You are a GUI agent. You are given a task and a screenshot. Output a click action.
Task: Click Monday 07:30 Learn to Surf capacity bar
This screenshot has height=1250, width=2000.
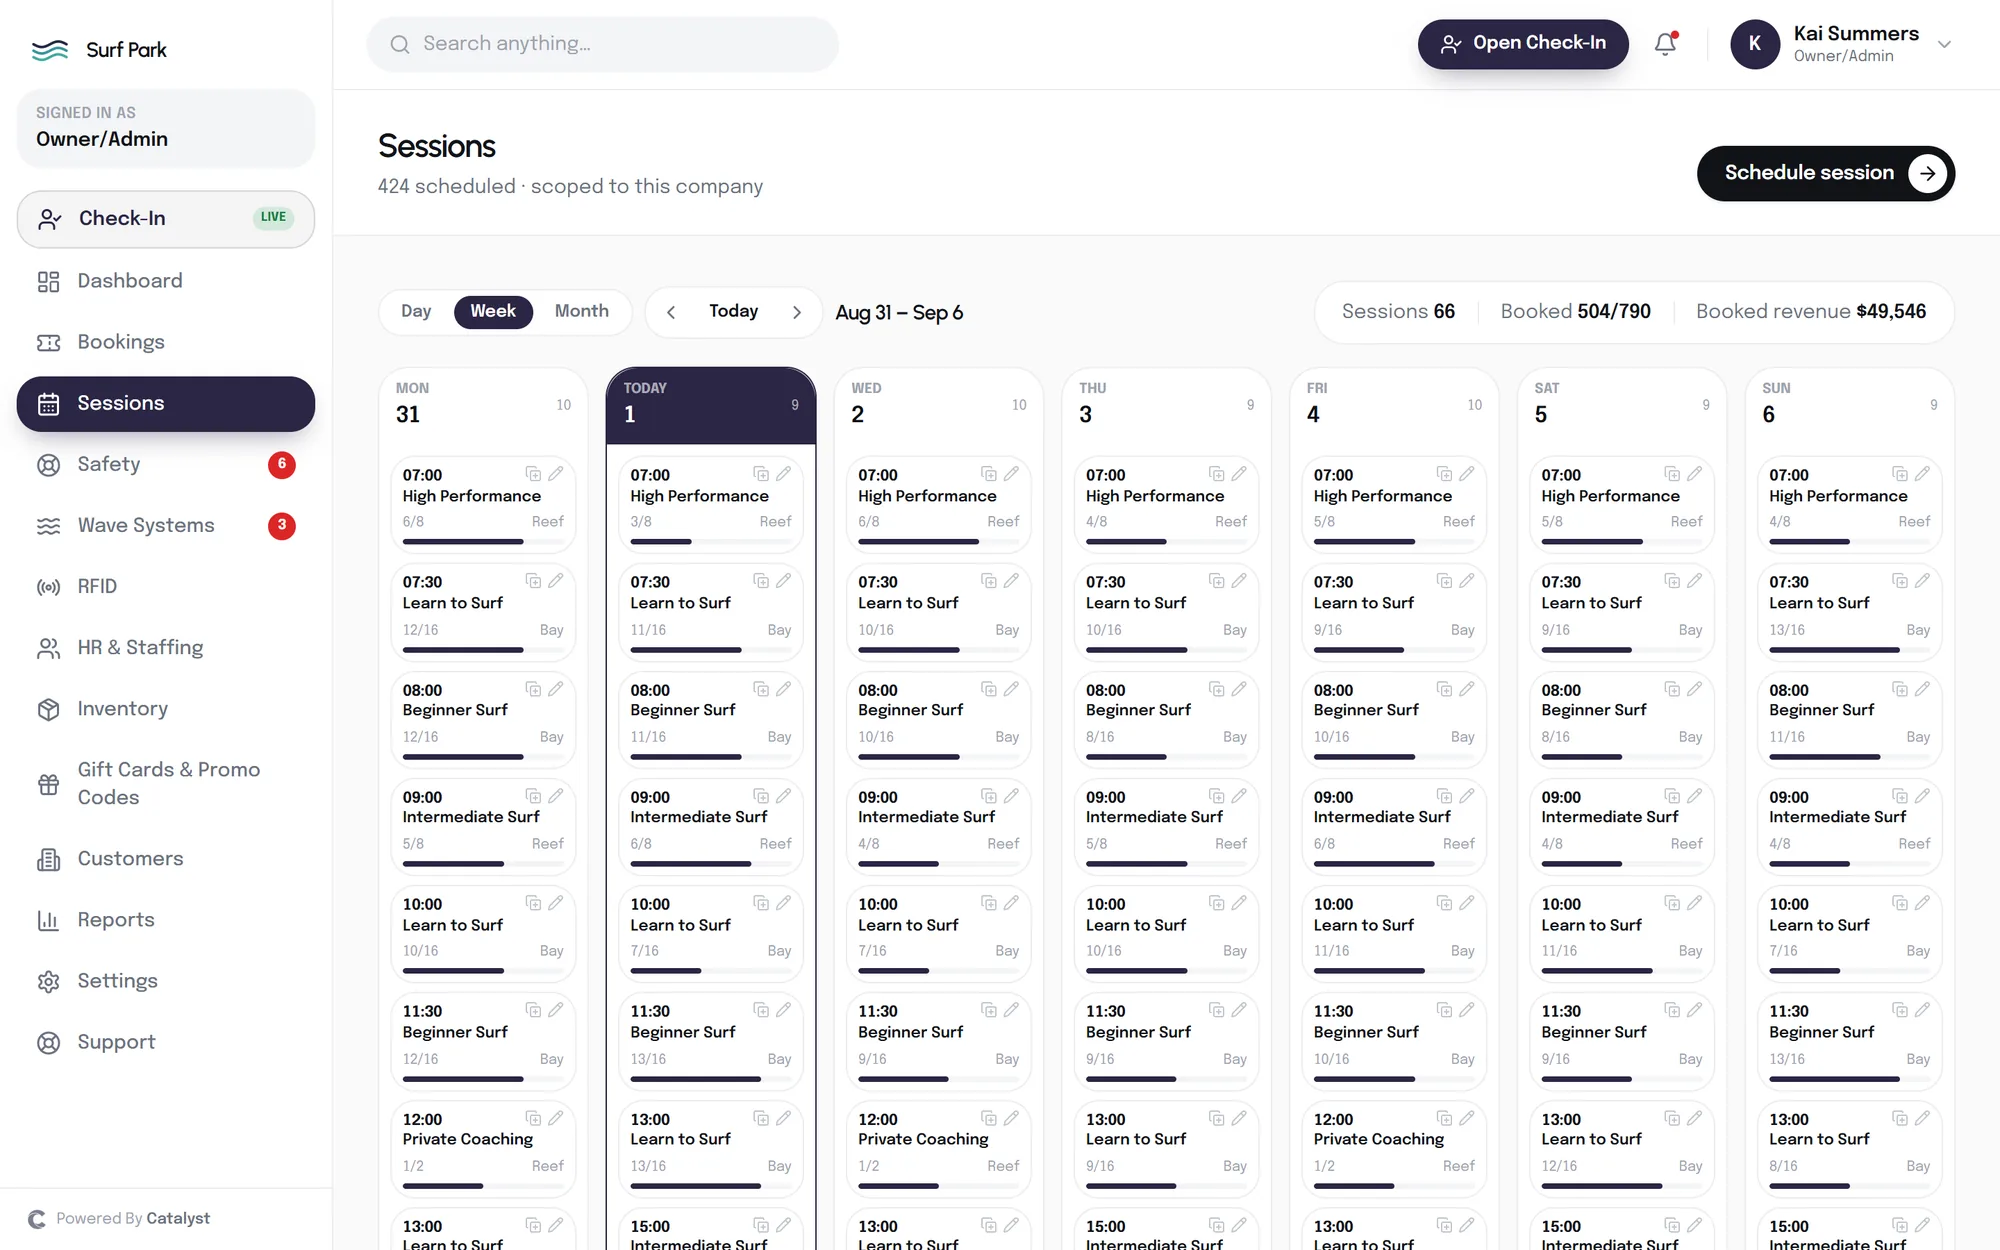(483, 650)
